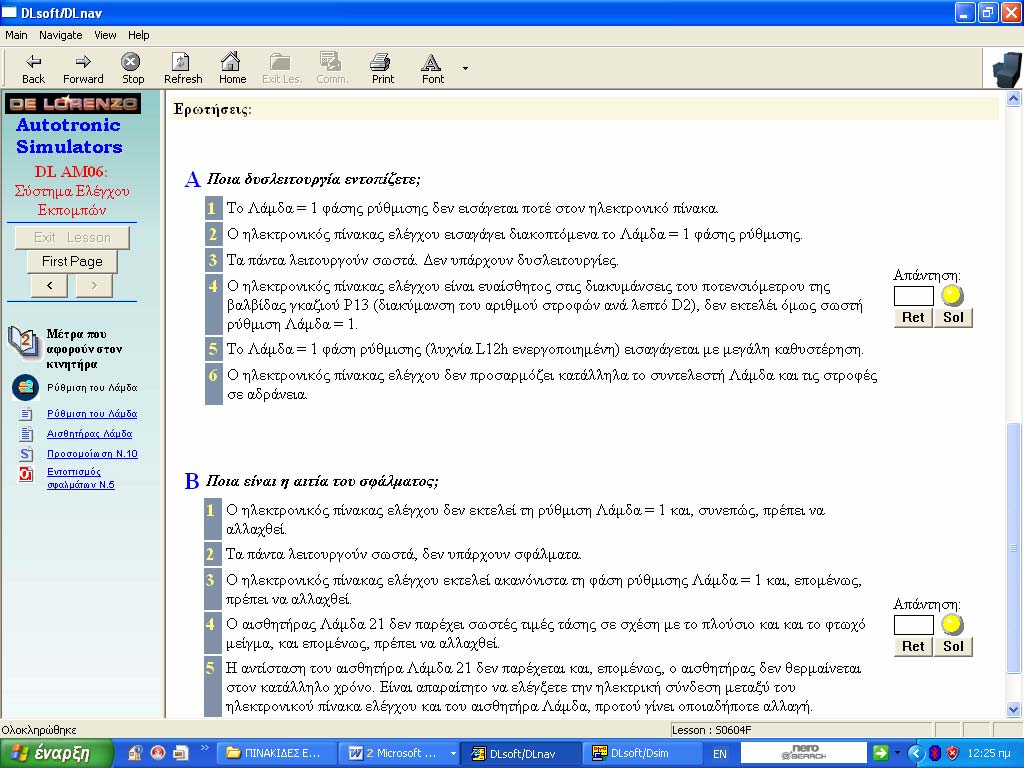Click the vertical scrollbar down arrow

coord(1014,709)
